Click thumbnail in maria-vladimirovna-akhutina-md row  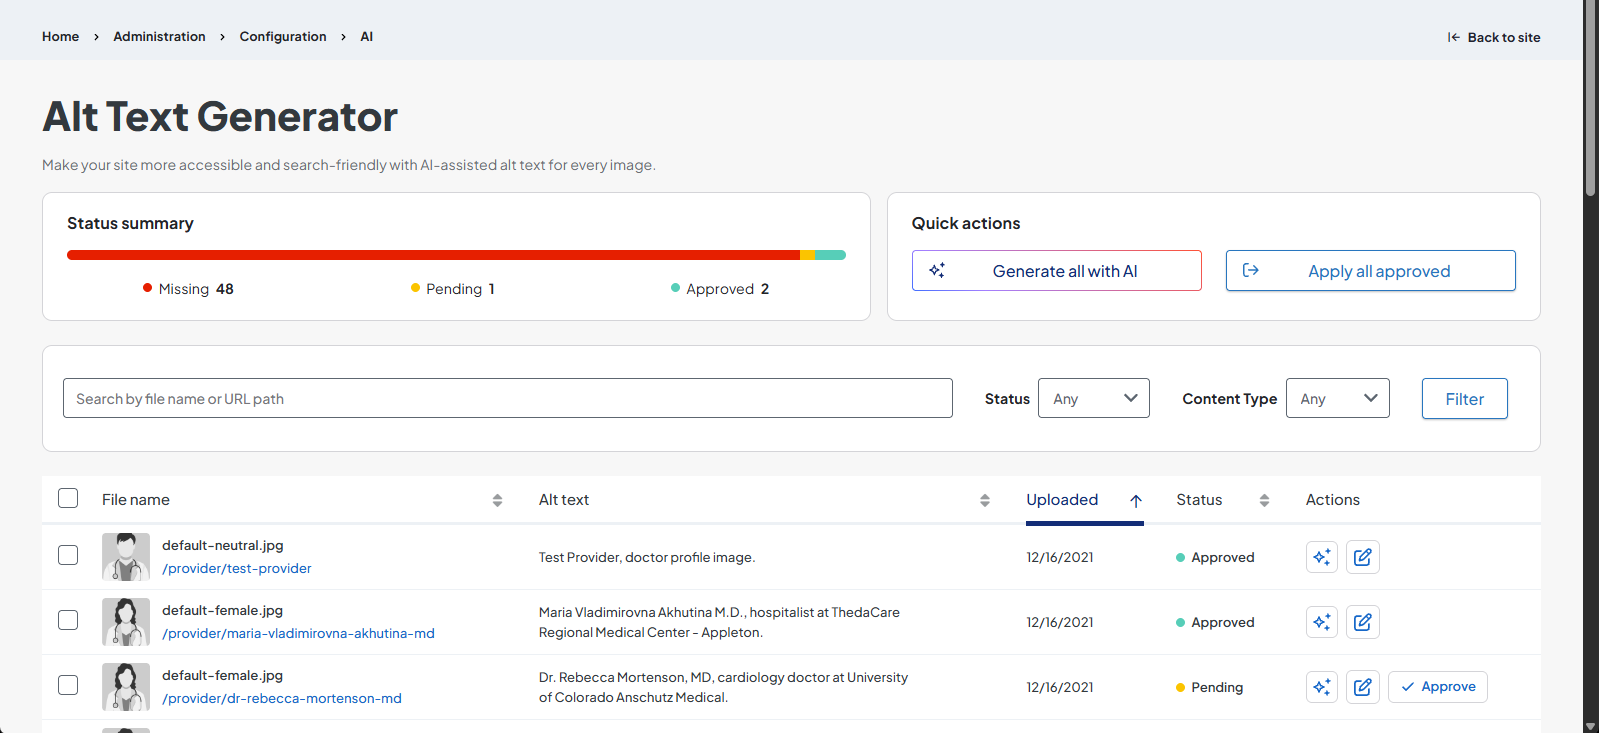126,621
